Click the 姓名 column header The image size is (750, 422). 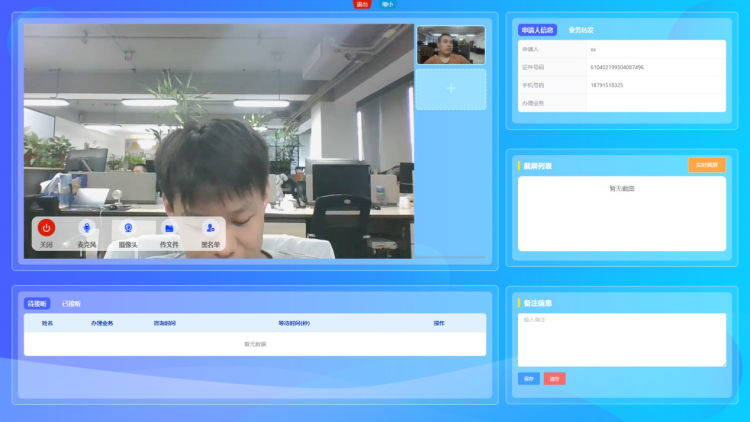click(47, 323)
